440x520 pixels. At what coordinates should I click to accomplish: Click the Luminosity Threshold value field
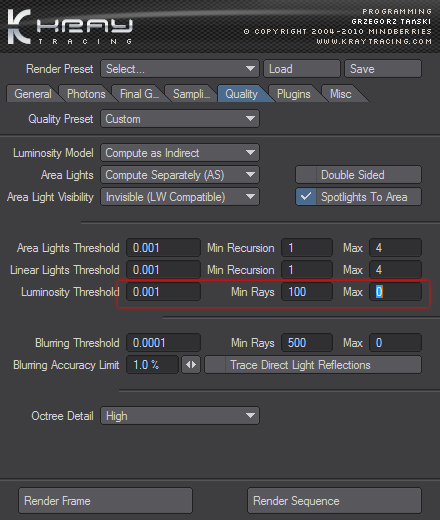163,292
